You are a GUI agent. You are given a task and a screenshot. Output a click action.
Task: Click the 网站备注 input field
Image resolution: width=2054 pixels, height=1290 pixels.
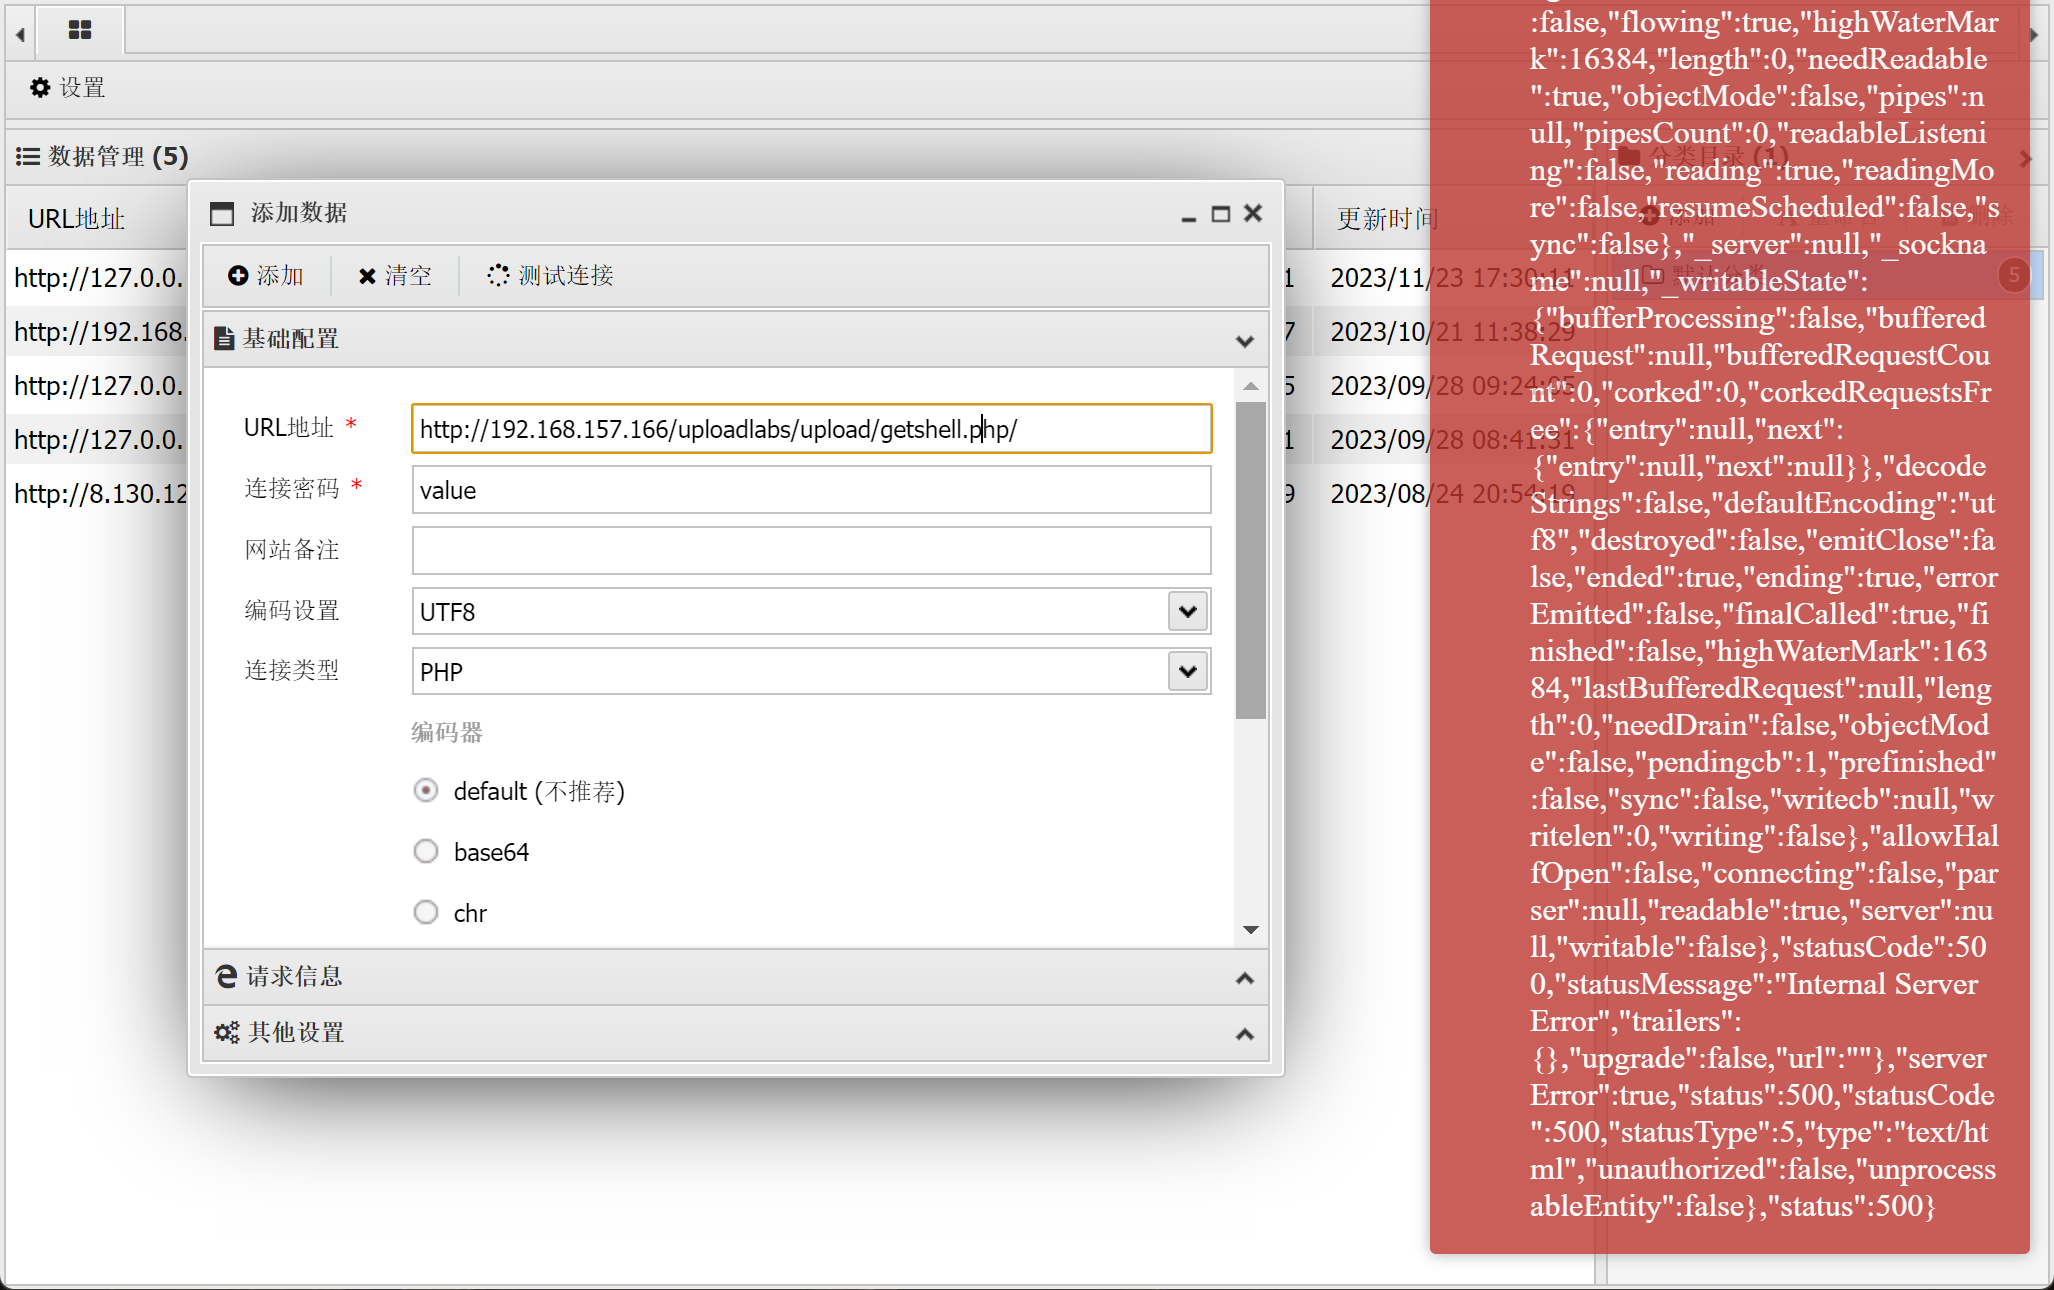click(x=810, y=550)
